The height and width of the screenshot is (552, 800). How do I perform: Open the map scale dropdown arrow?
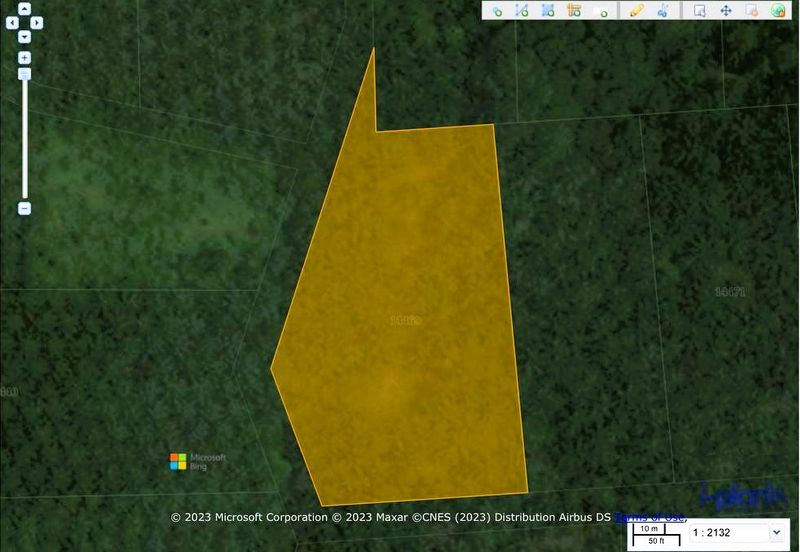tap(775, 534)
